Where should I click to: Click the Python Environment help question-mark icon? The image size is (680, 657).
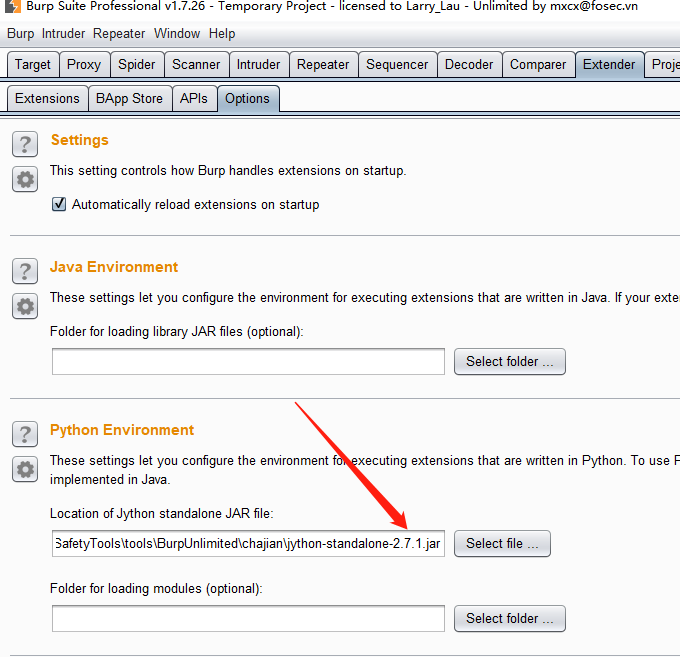pos(25,434)
